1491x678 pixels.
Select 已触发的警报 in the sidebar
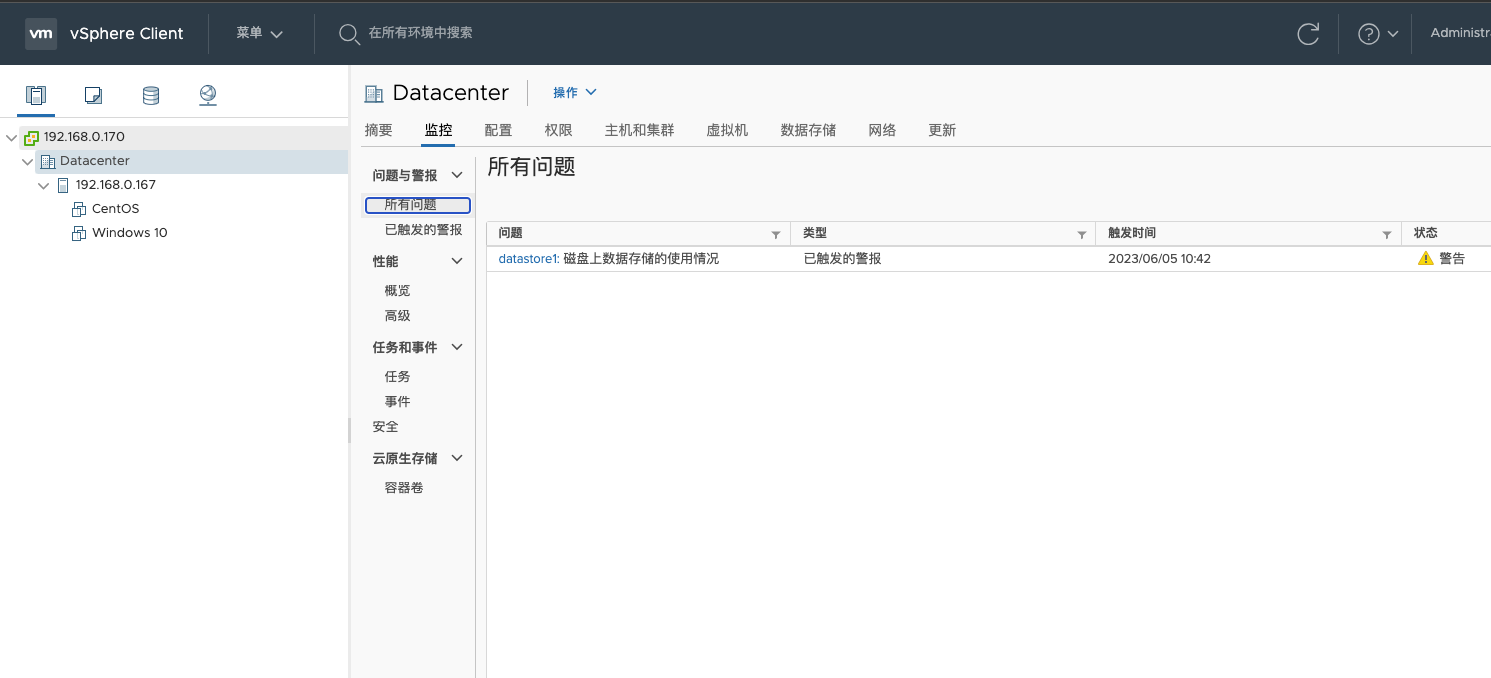[423, 230]
